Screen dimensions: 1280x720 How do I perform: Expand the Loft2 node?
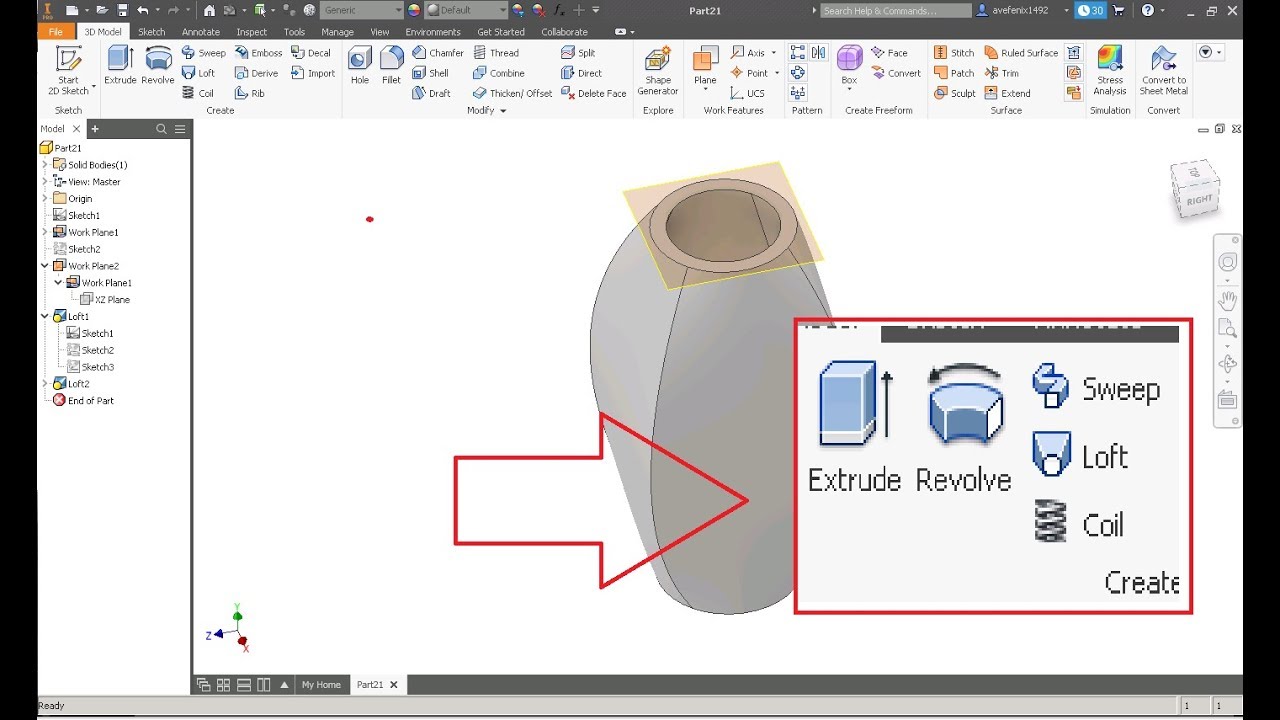45,383
